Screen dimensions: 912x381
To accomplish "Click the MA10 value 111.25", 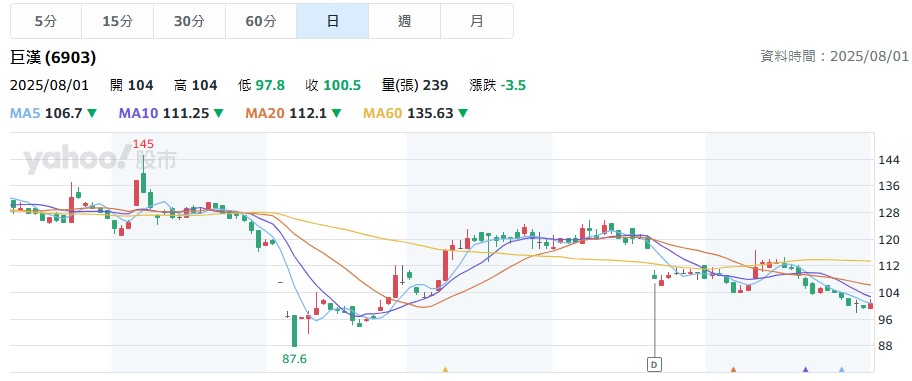I will tap(186, 113).
